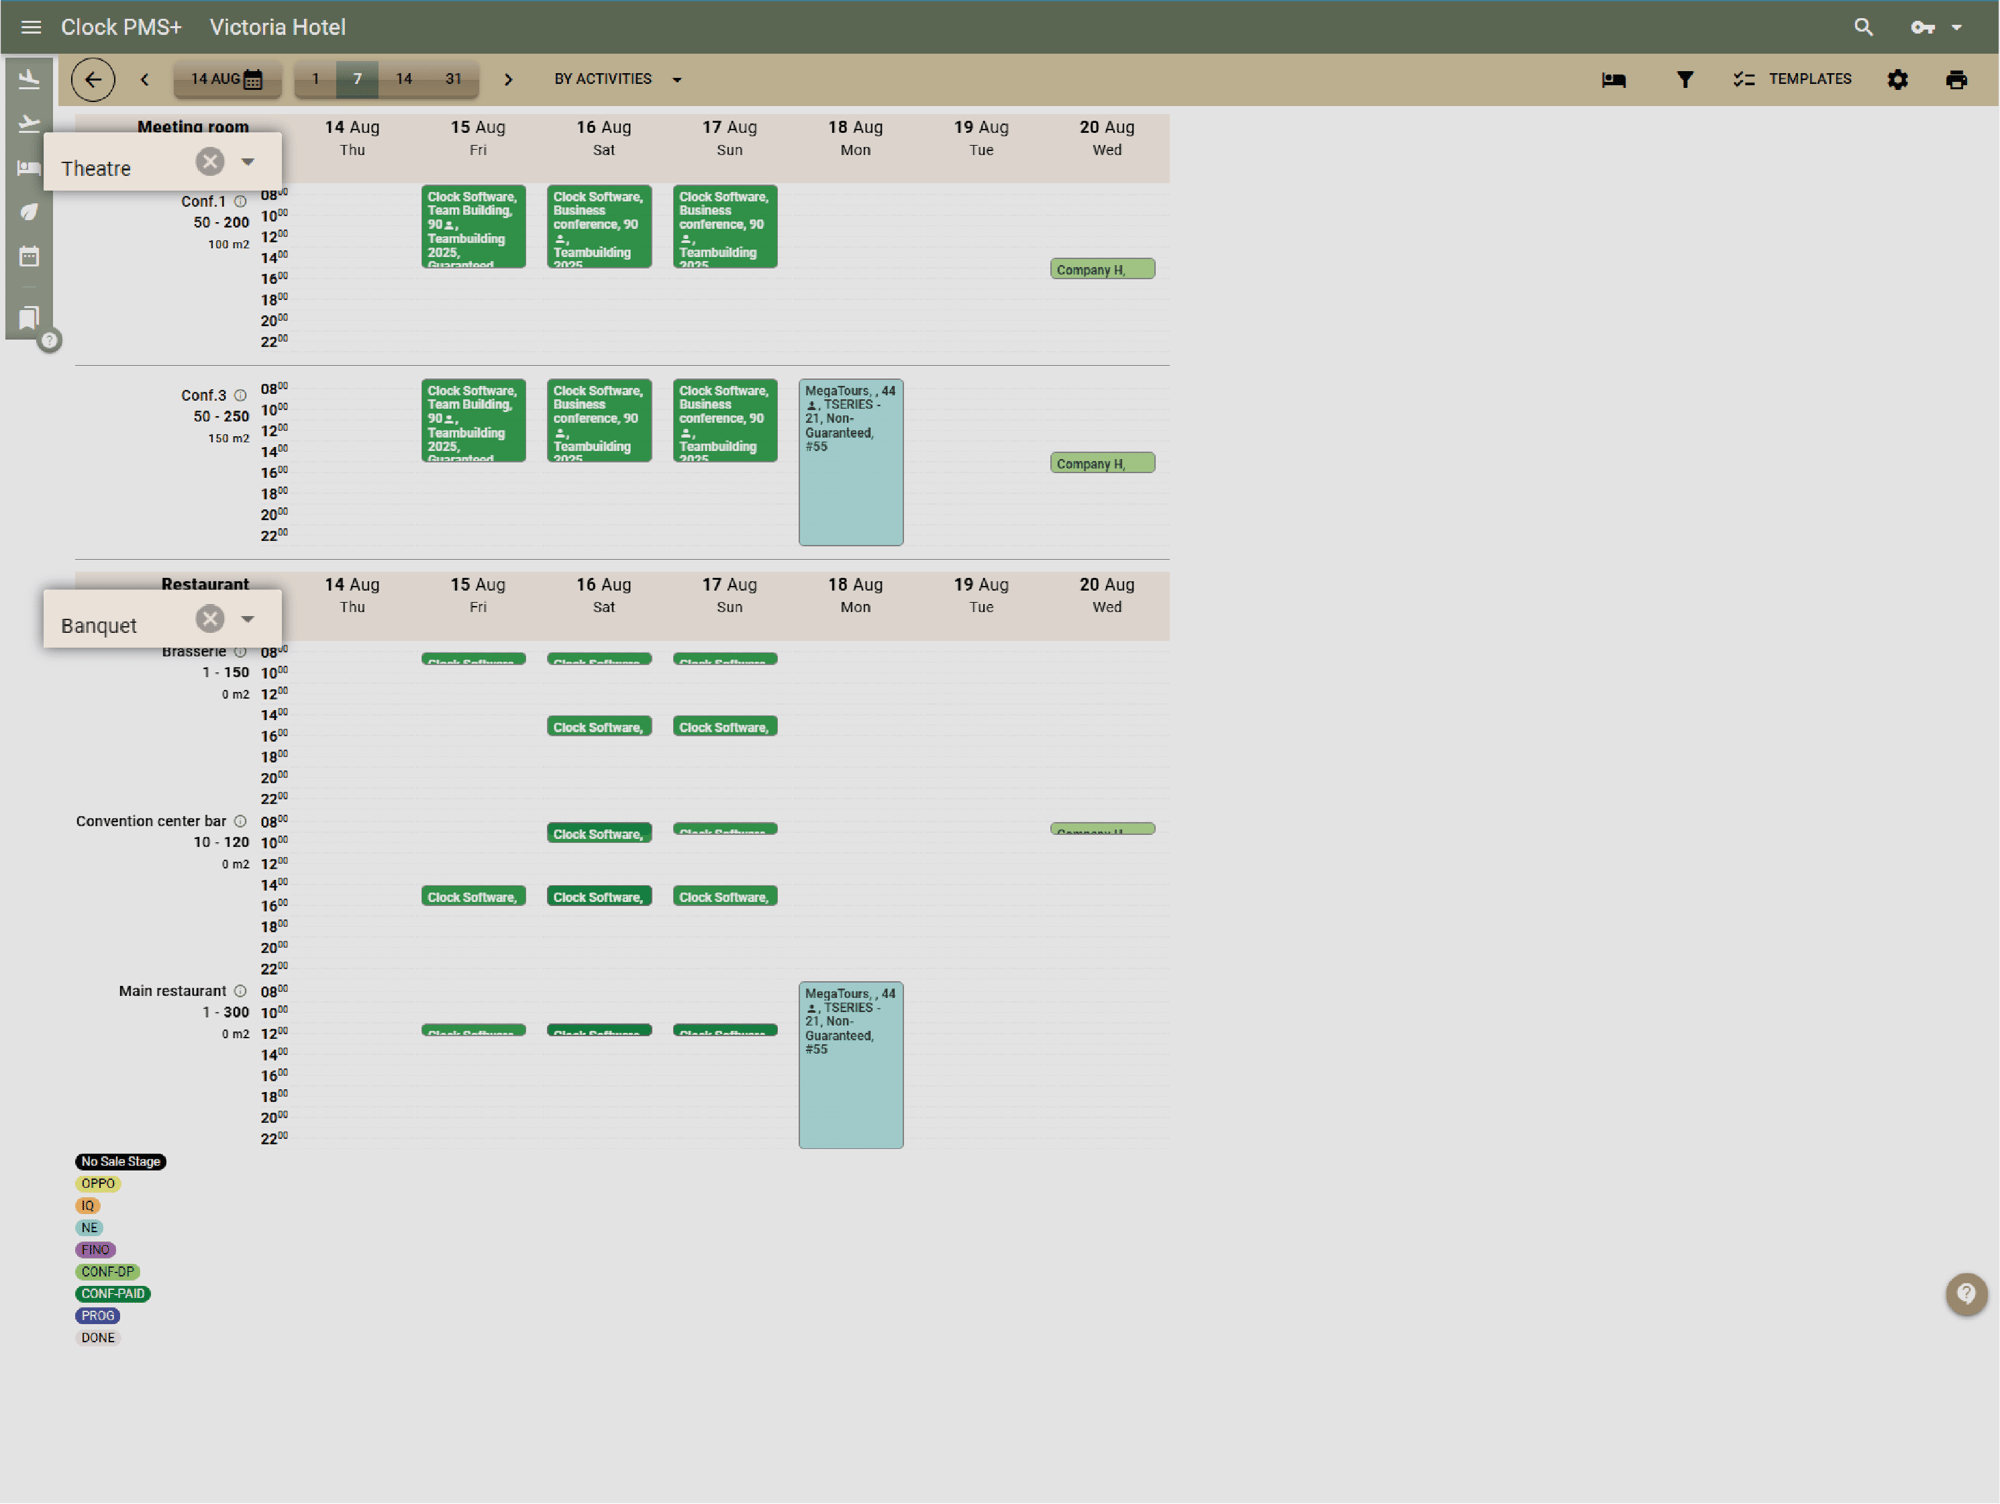Select the 1-day view option
2000x1504 pixels.
[x=316, y=79]
